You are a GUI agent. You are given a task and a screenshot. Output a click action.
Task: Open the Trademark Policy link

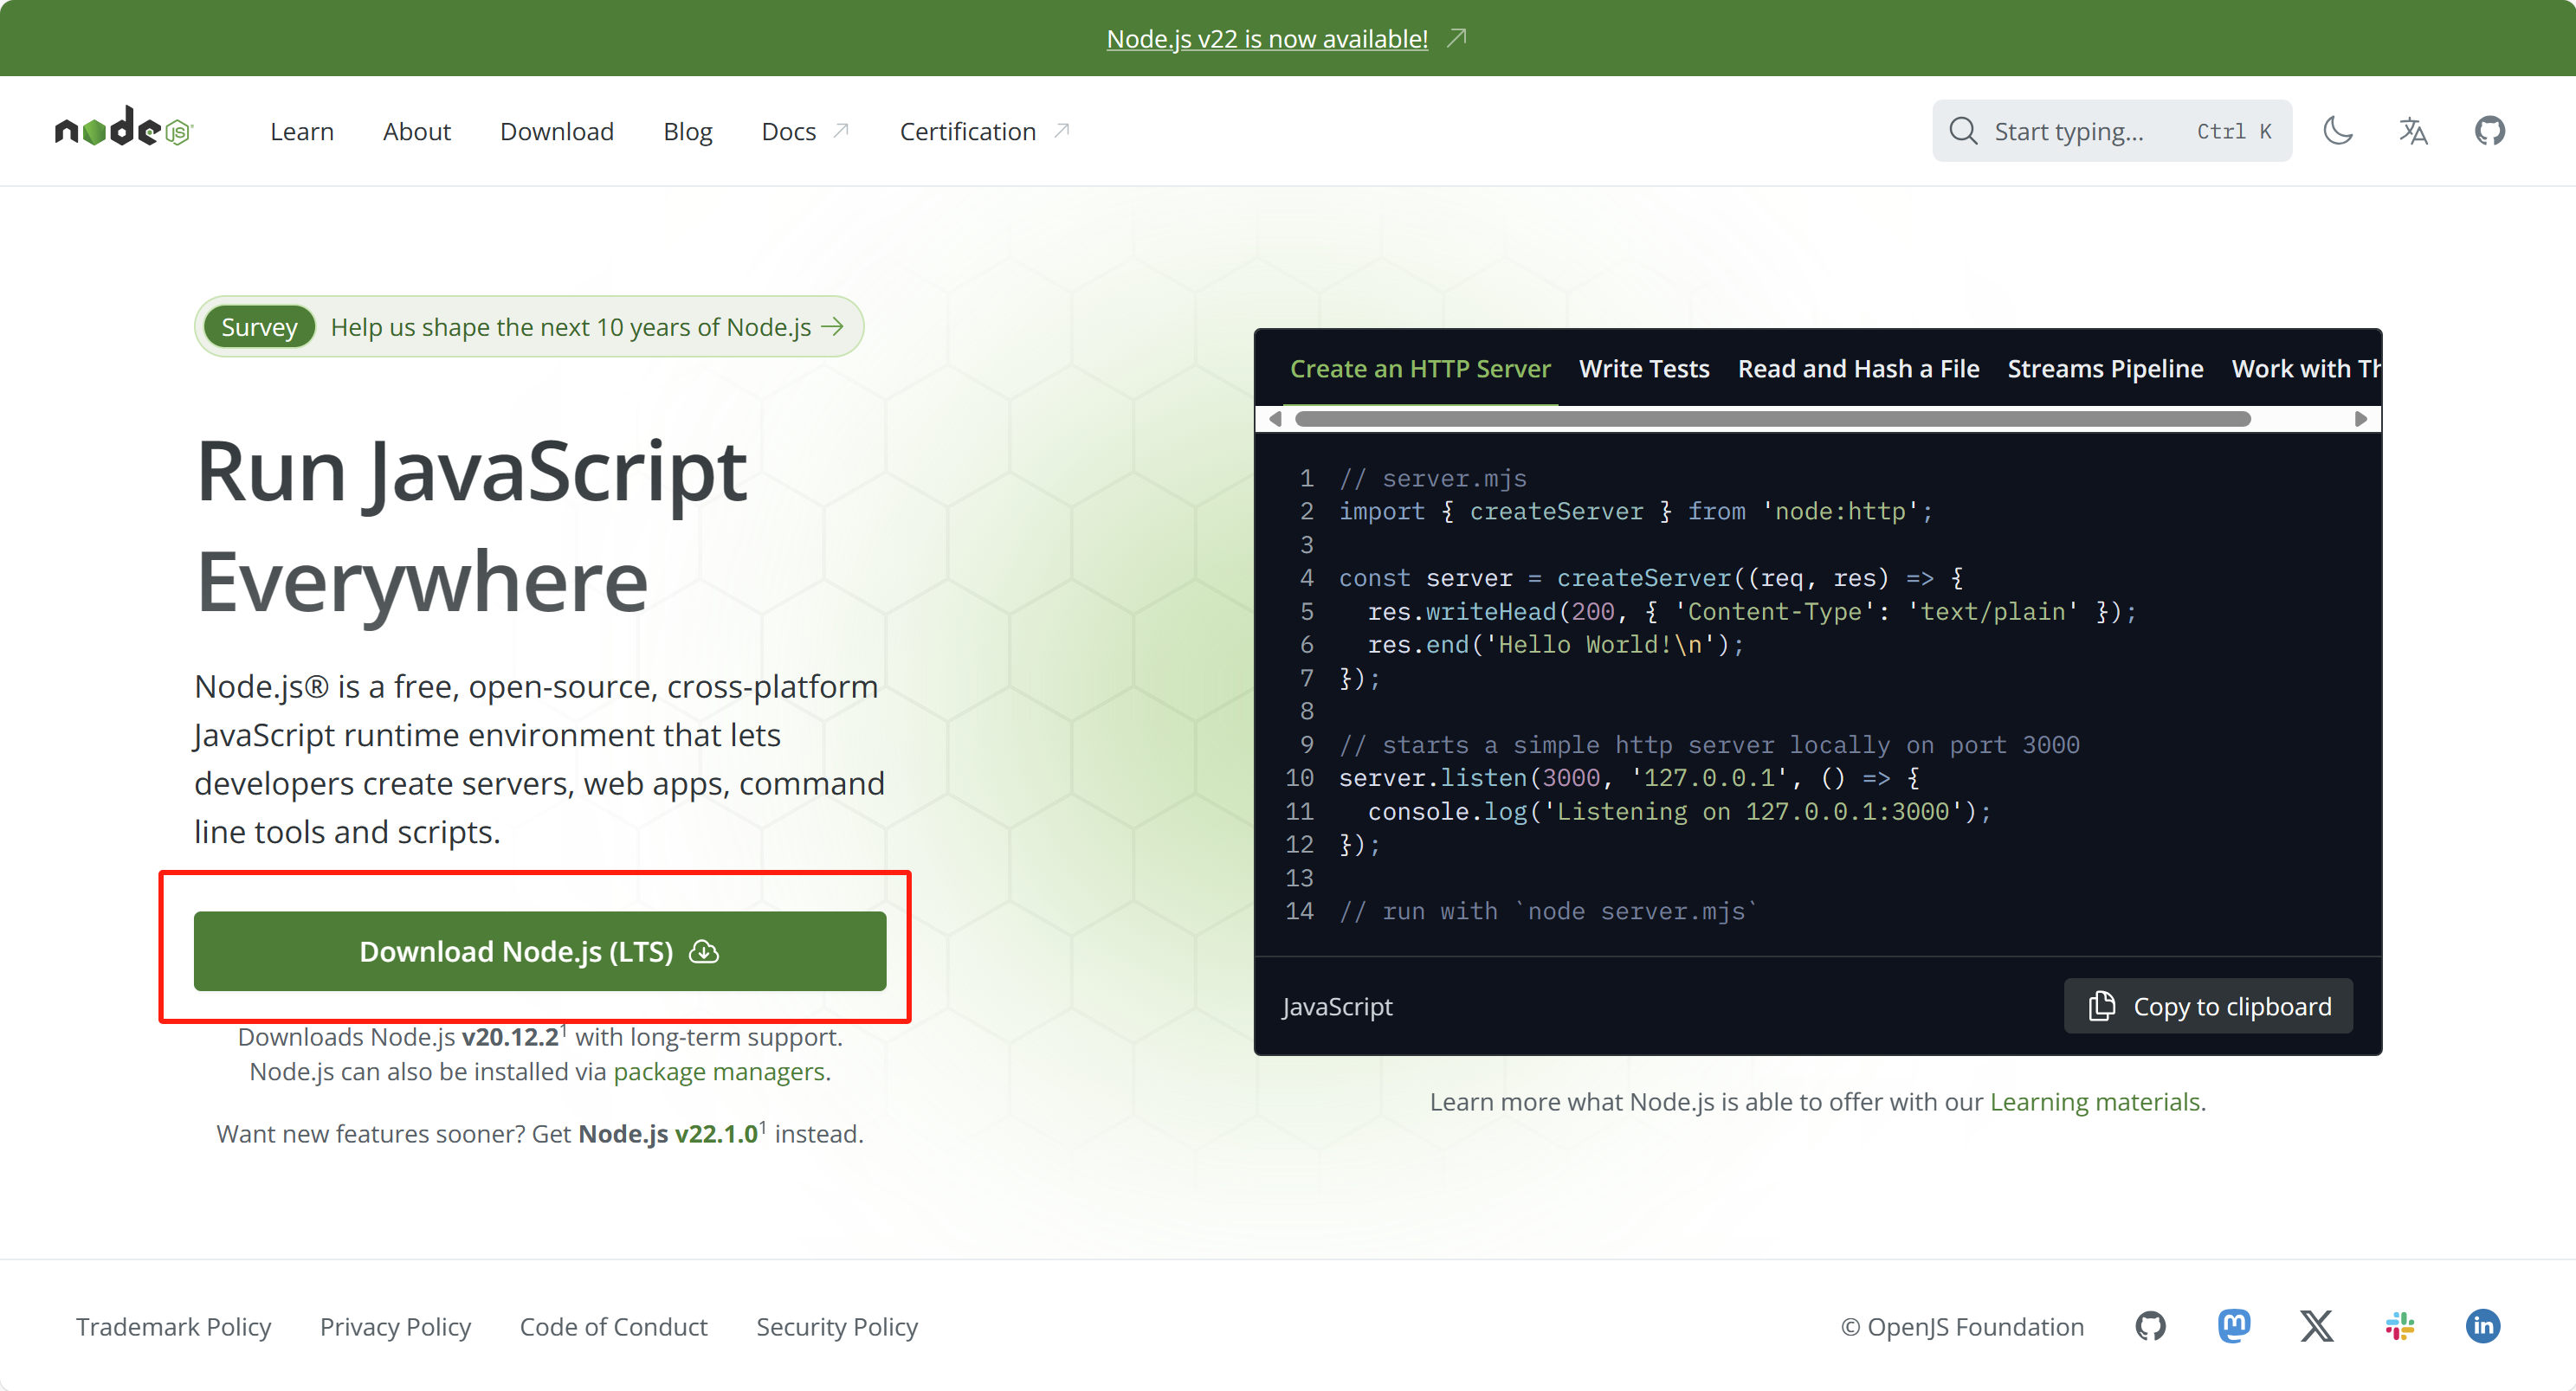click(x=173, y=1326)
